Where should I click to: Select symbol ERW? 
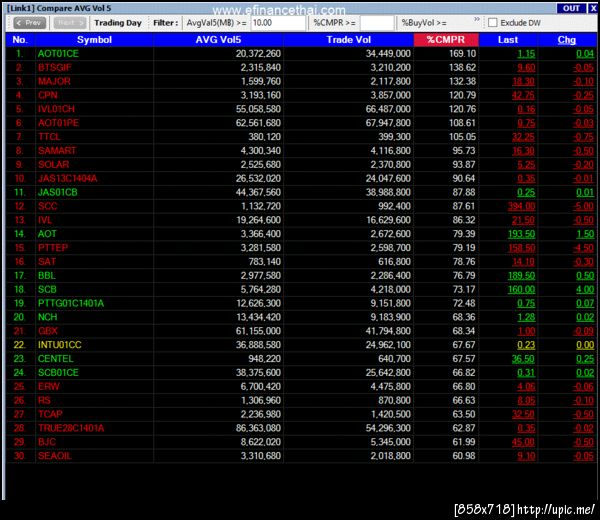tap(49, 386)
